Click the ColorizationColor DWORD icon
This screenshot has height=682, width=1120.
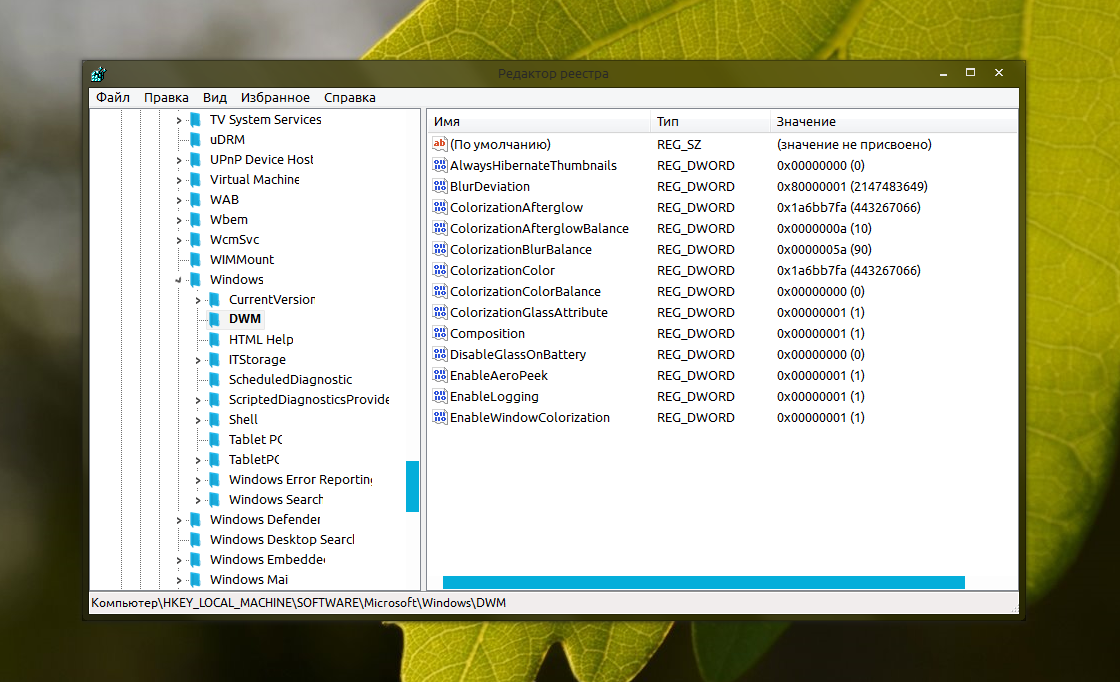pyautogui.click(x=440, y=270)
